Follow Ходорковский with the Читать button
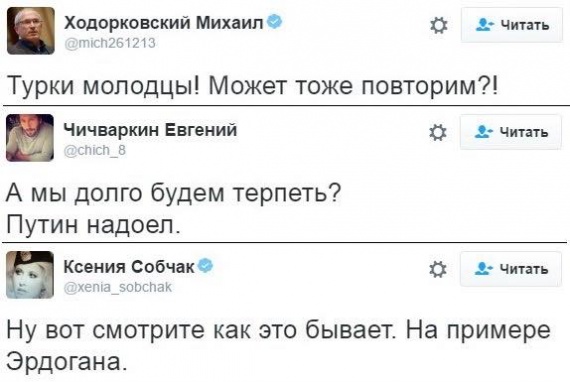The image size is (570, 382). click(x=511, y=25)
